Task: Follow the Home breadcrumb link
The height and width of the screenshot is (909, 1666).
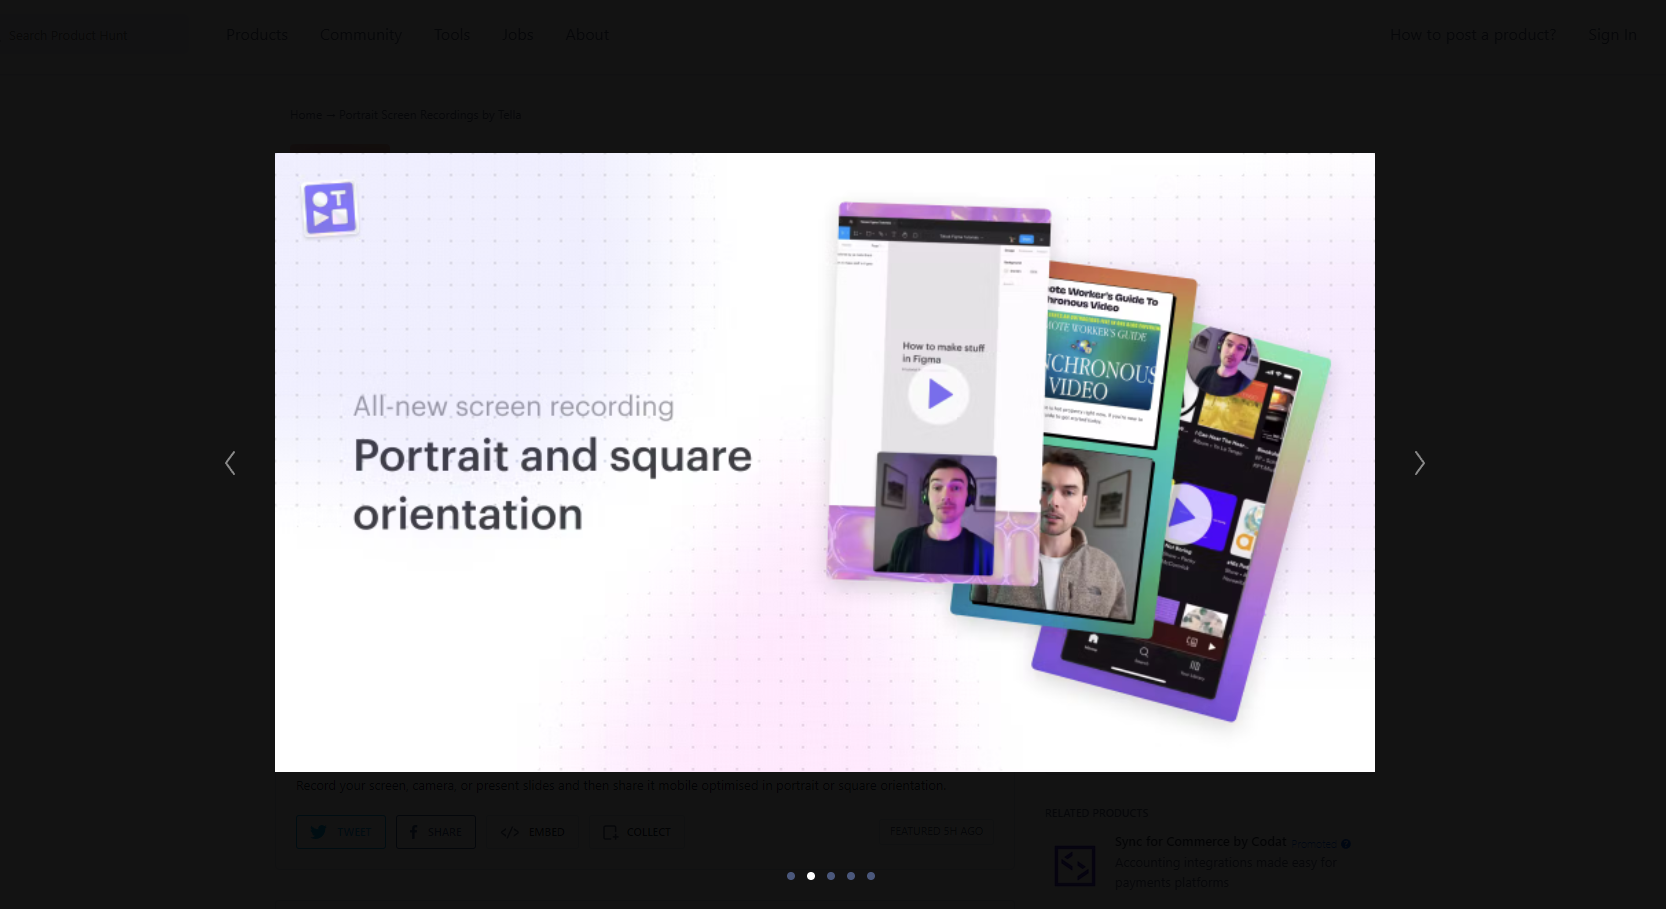Action: tap(306, 115)
